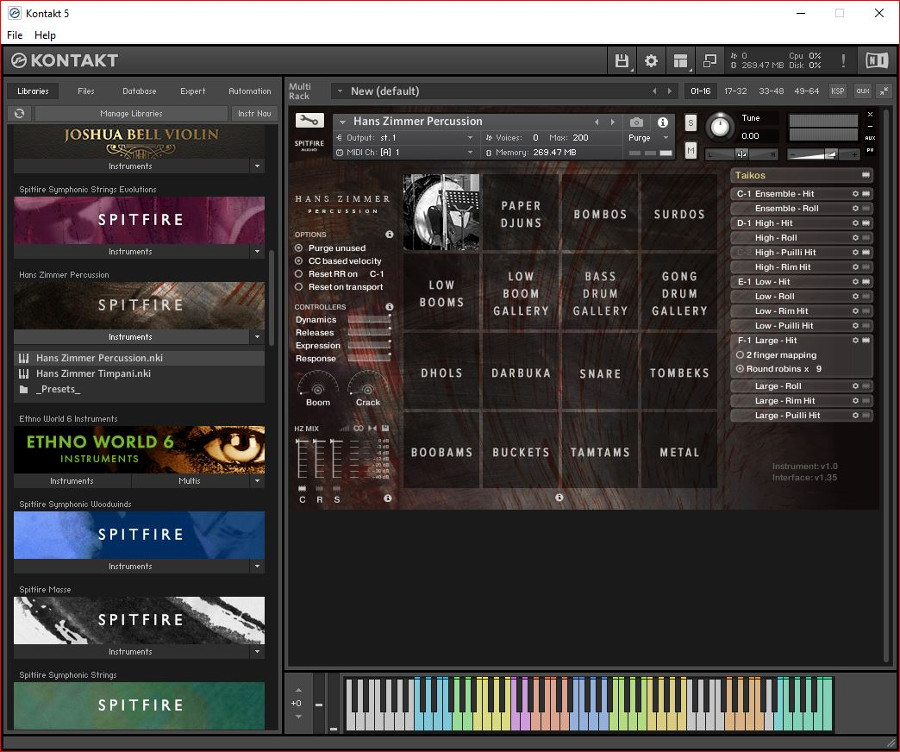The height and width of the screenshot is (752, 900).
Task: Open the workspace layout menu
Action: pyautogui.click(x=680, y=60)
